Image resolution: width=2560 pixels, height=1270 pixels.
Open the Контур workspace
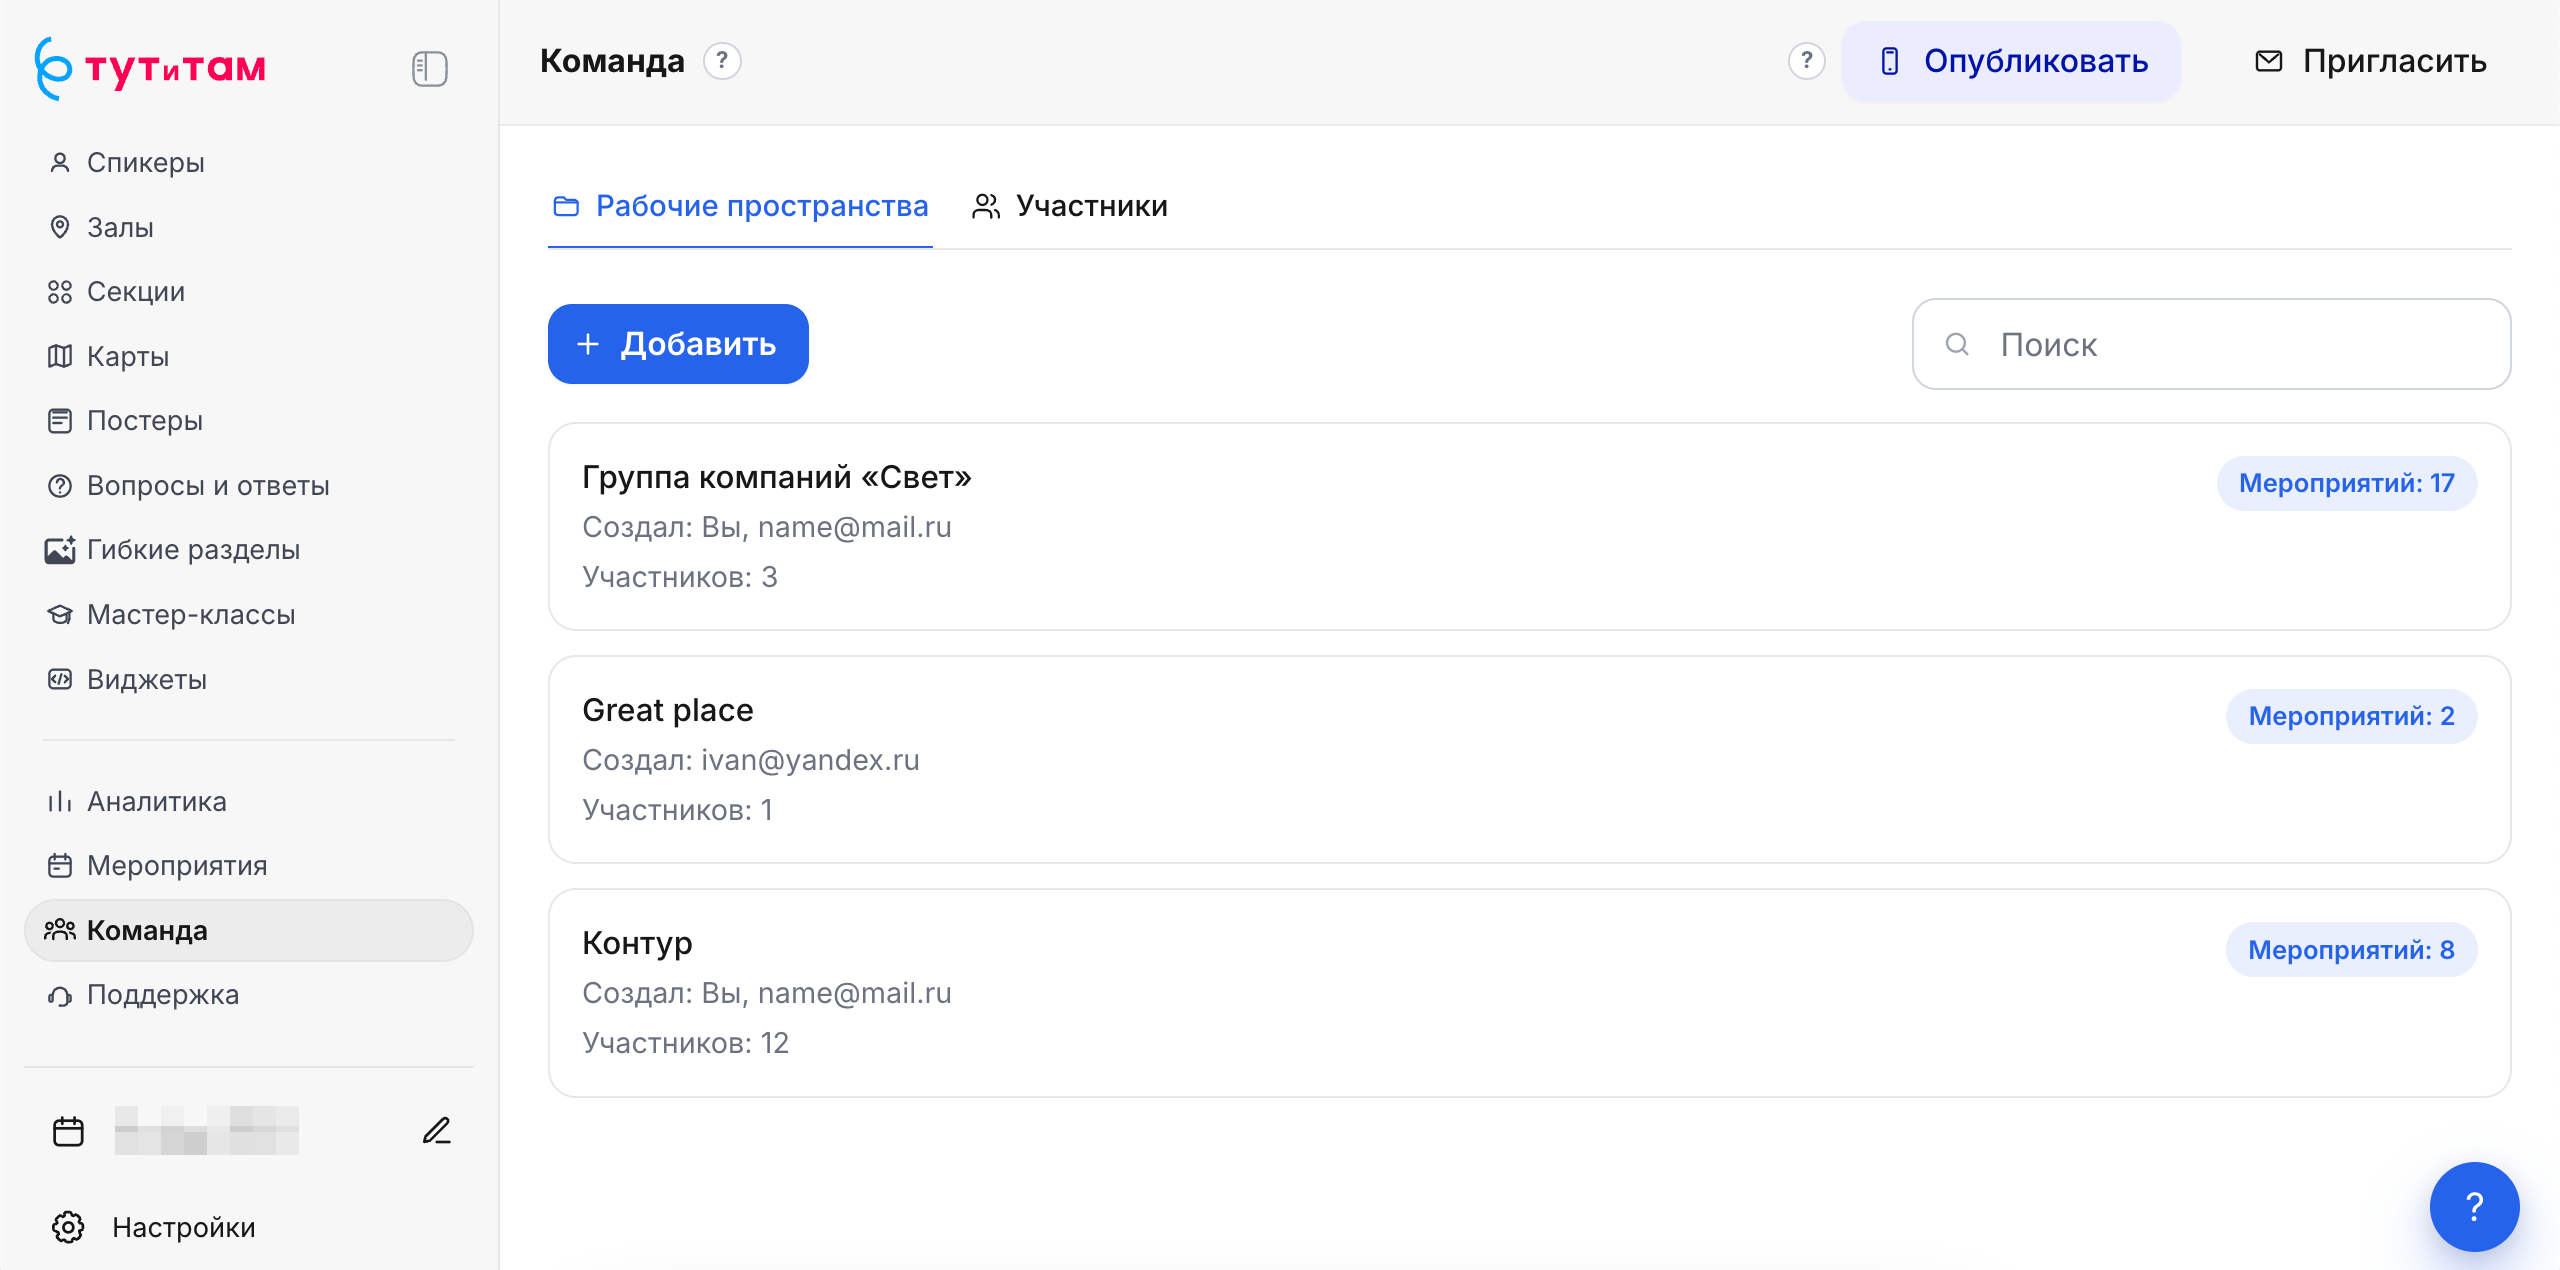[1529, 993]
